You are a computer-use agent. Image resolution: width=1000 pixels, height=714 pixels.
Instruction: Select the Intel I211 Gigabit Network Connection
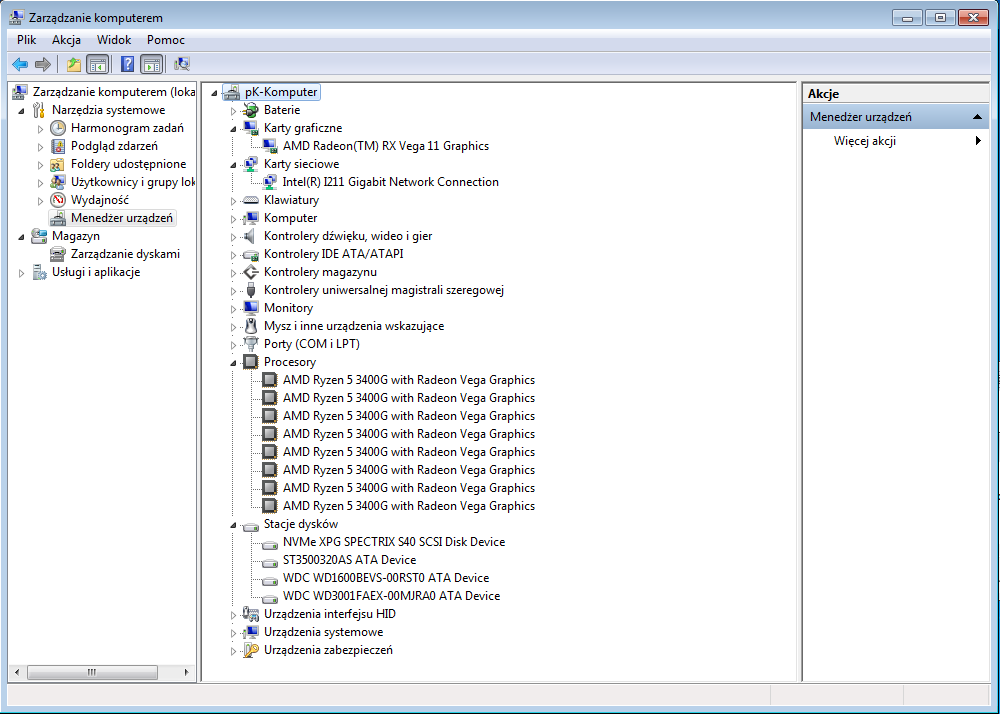390,182
